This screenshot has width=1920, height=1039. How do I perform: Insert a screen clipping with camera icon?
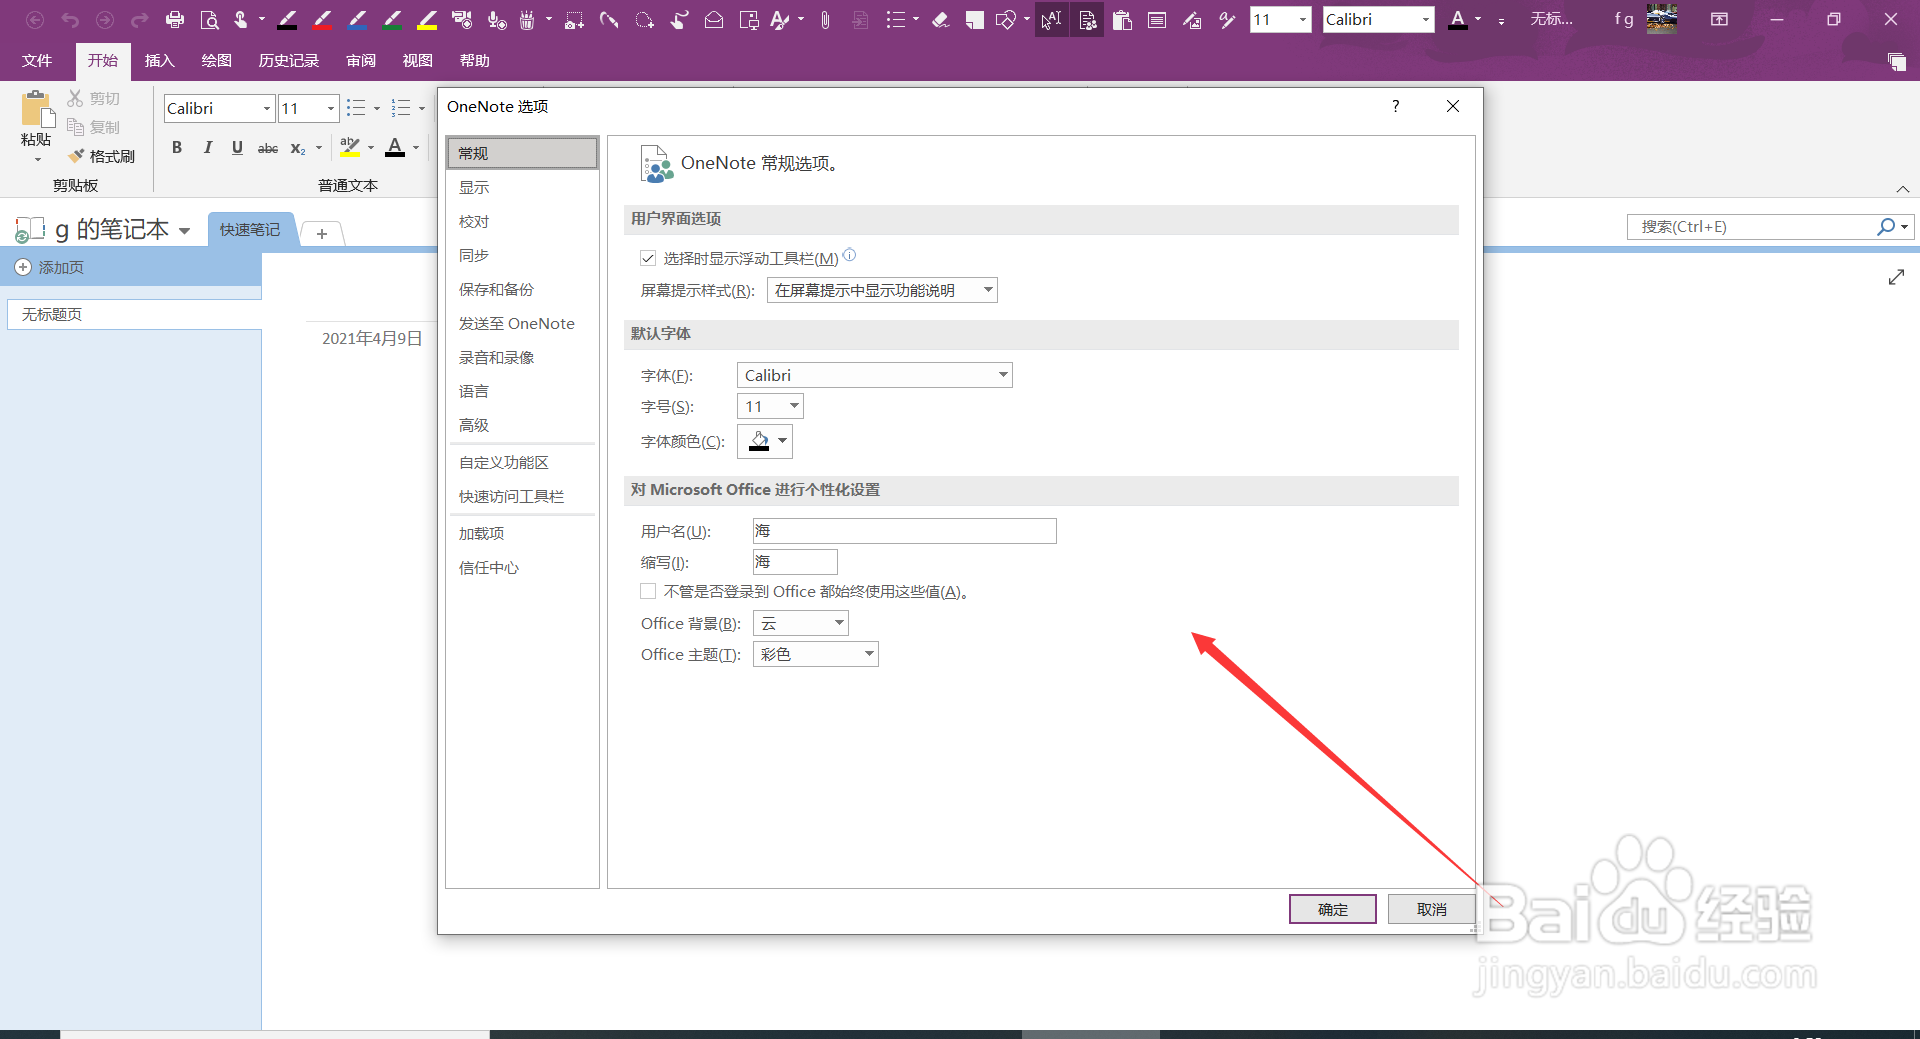pyautogui.click(x=574, y=19)
